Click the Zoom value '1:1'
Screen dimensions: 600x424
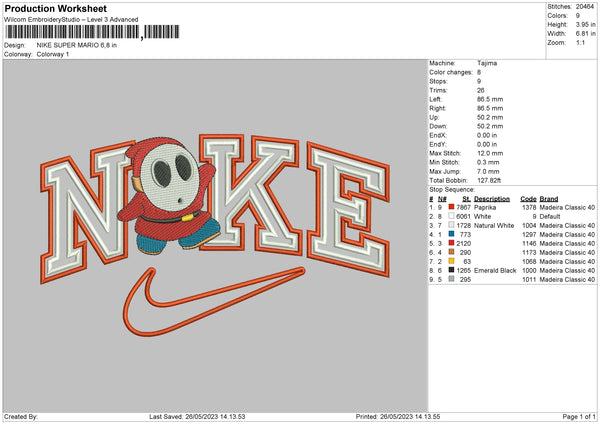tap(580, 42)
